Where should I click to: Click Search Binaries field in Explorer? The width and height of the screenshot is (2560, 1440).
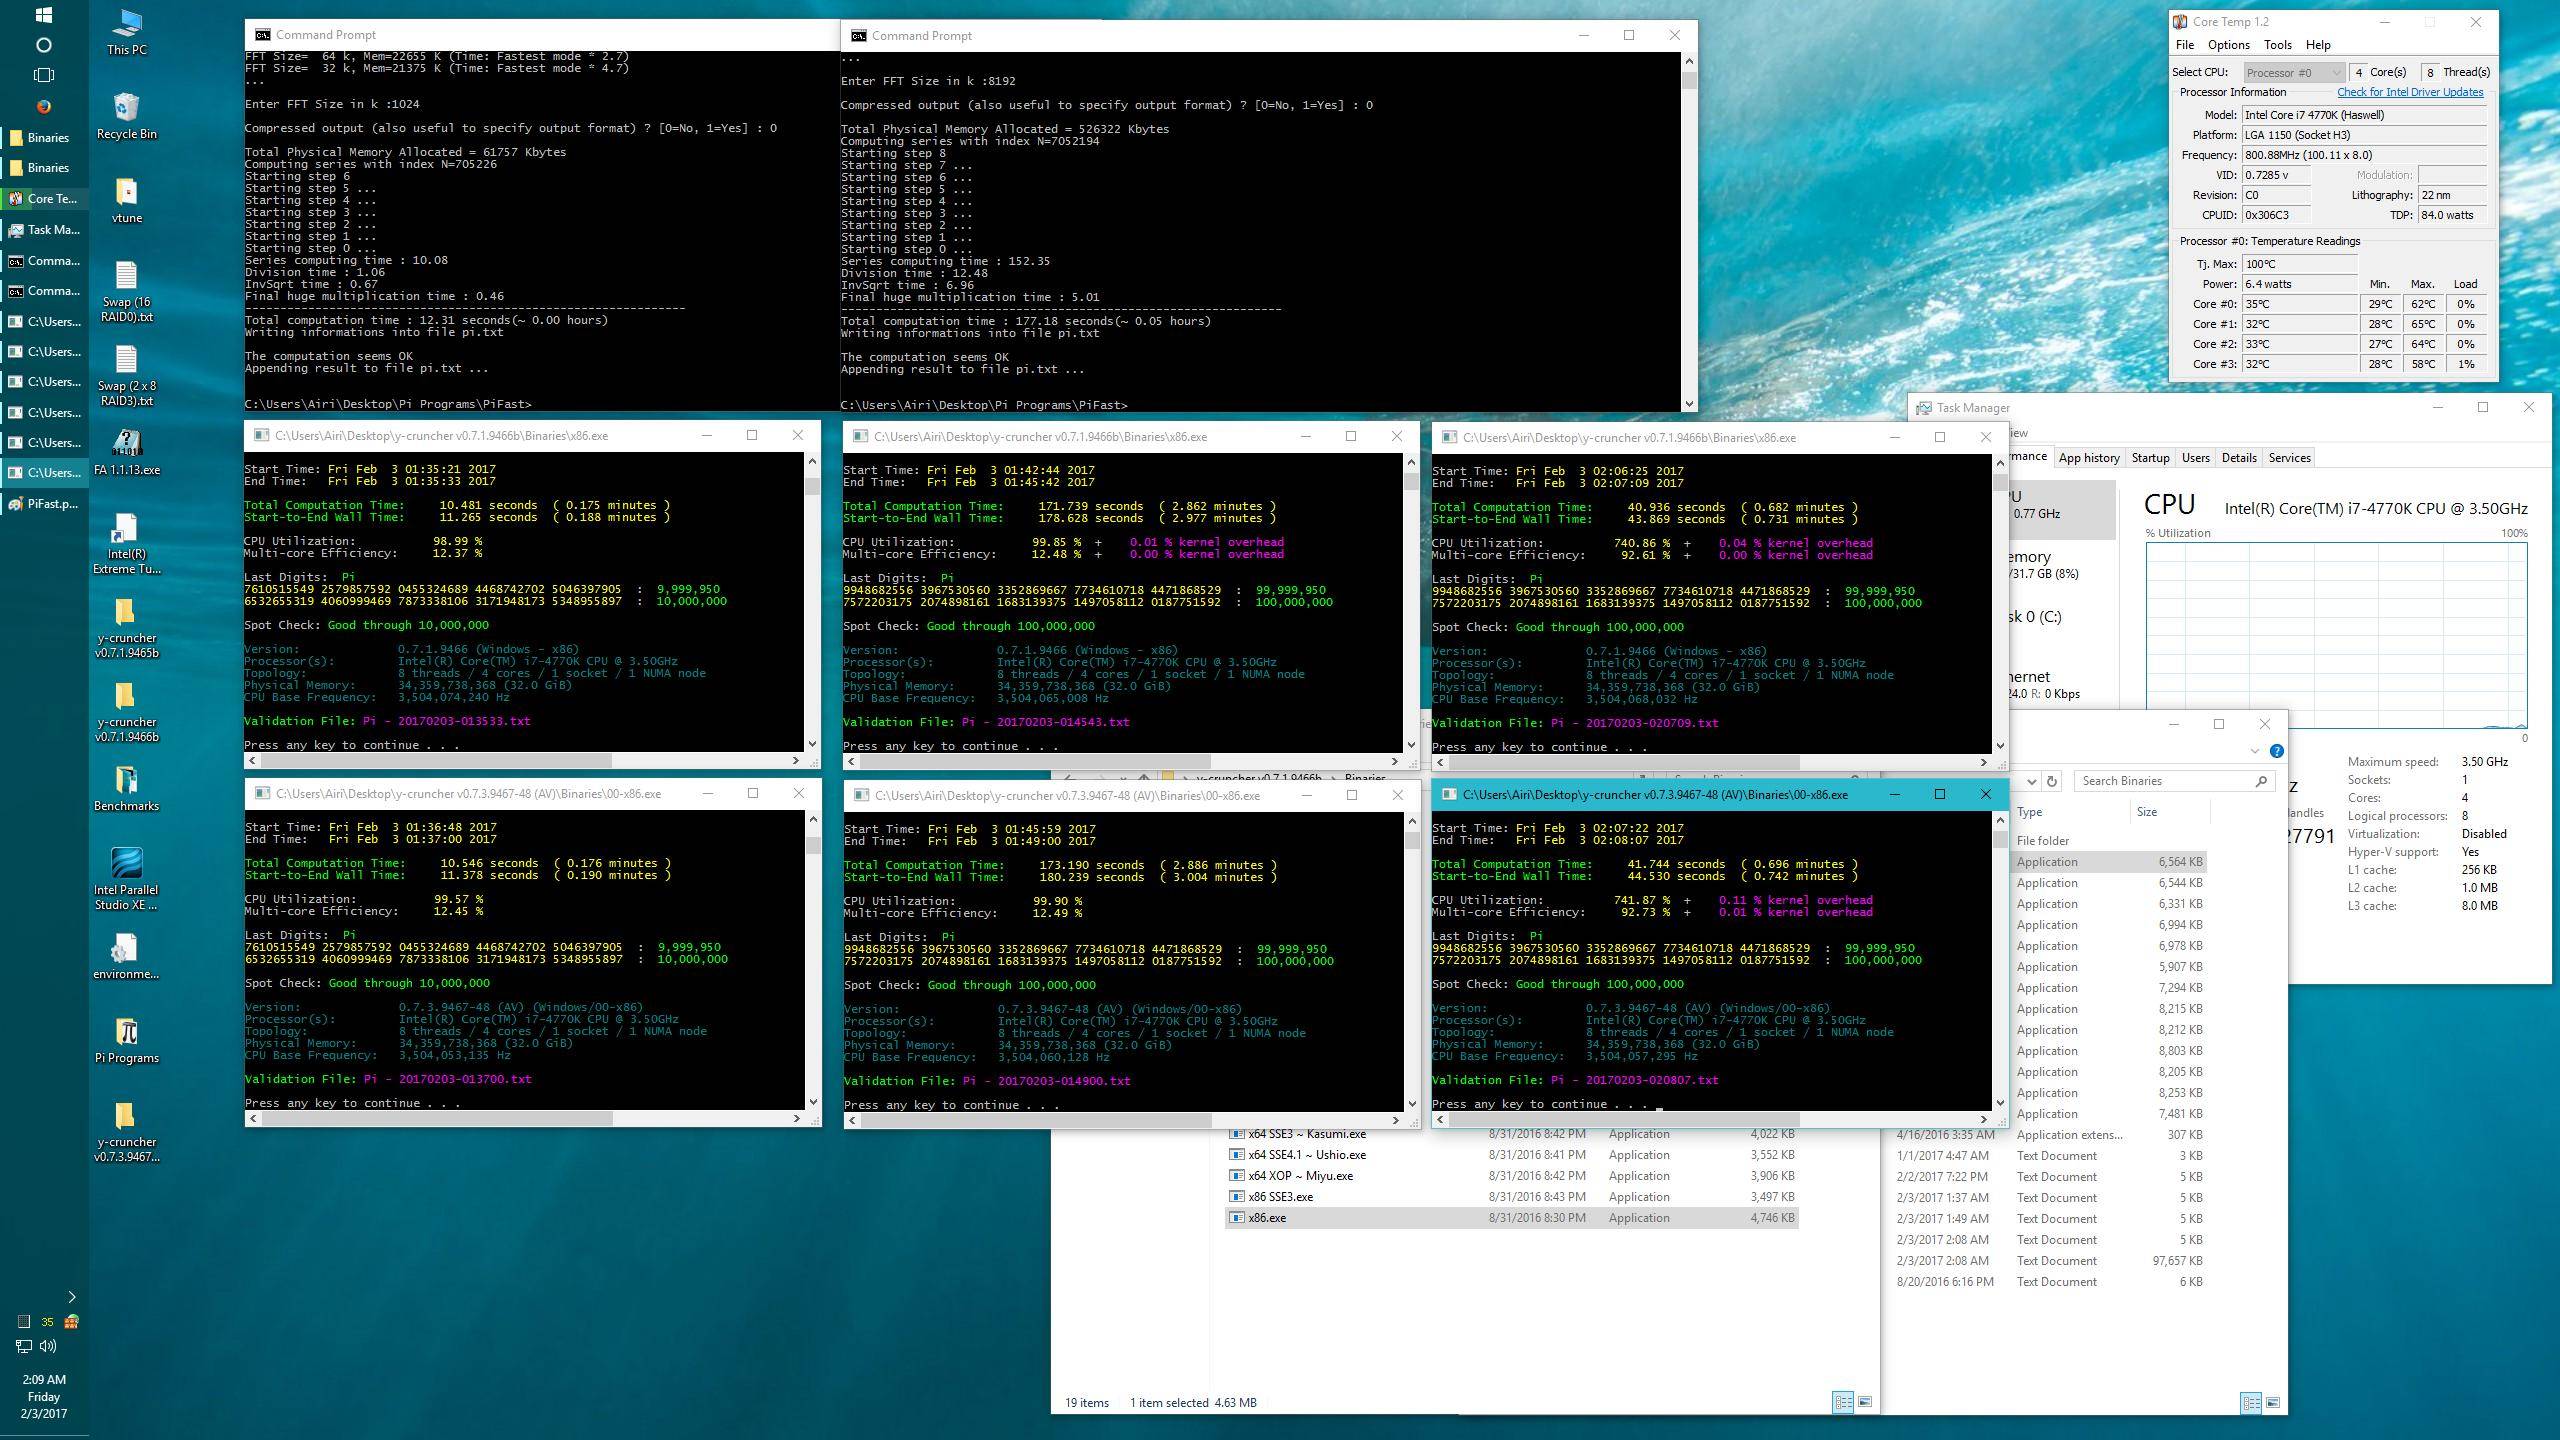coord(2173,781)
